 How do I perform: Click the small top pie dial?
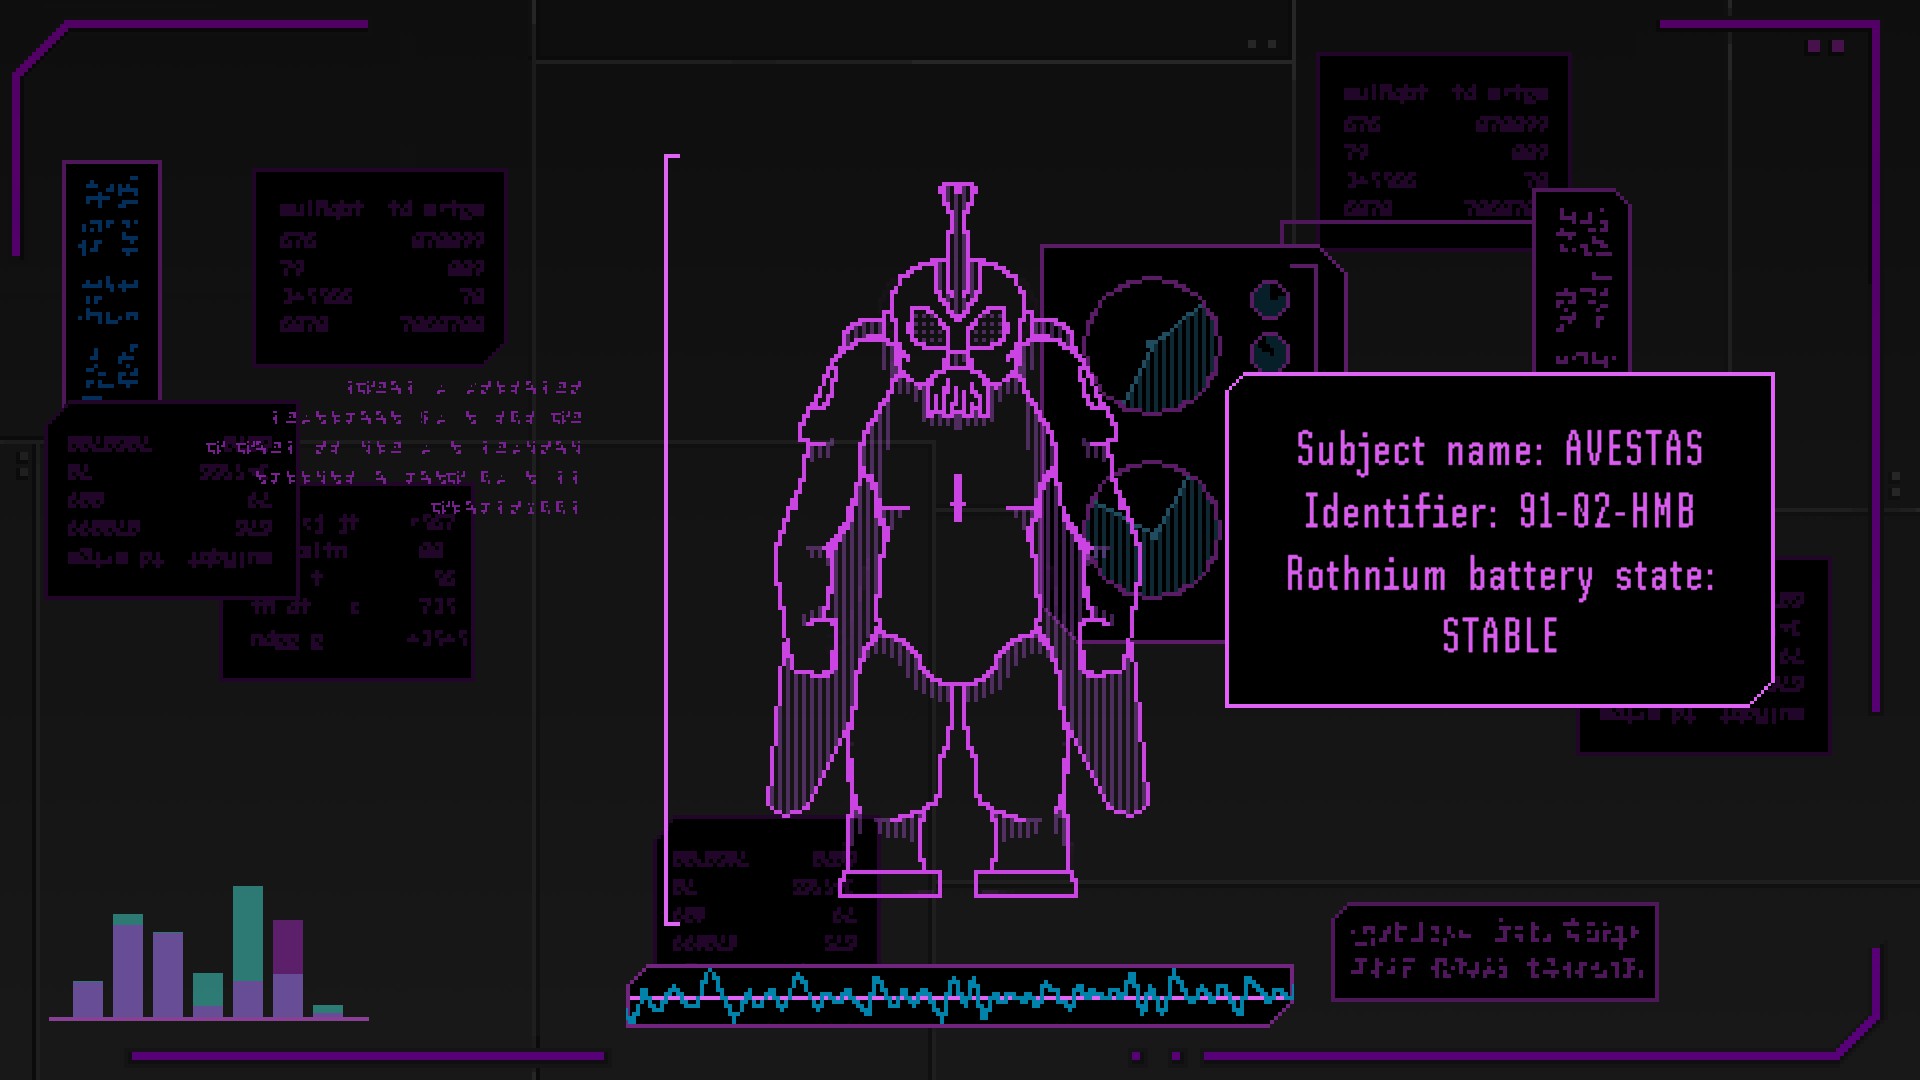click(x=1270, y=299)
